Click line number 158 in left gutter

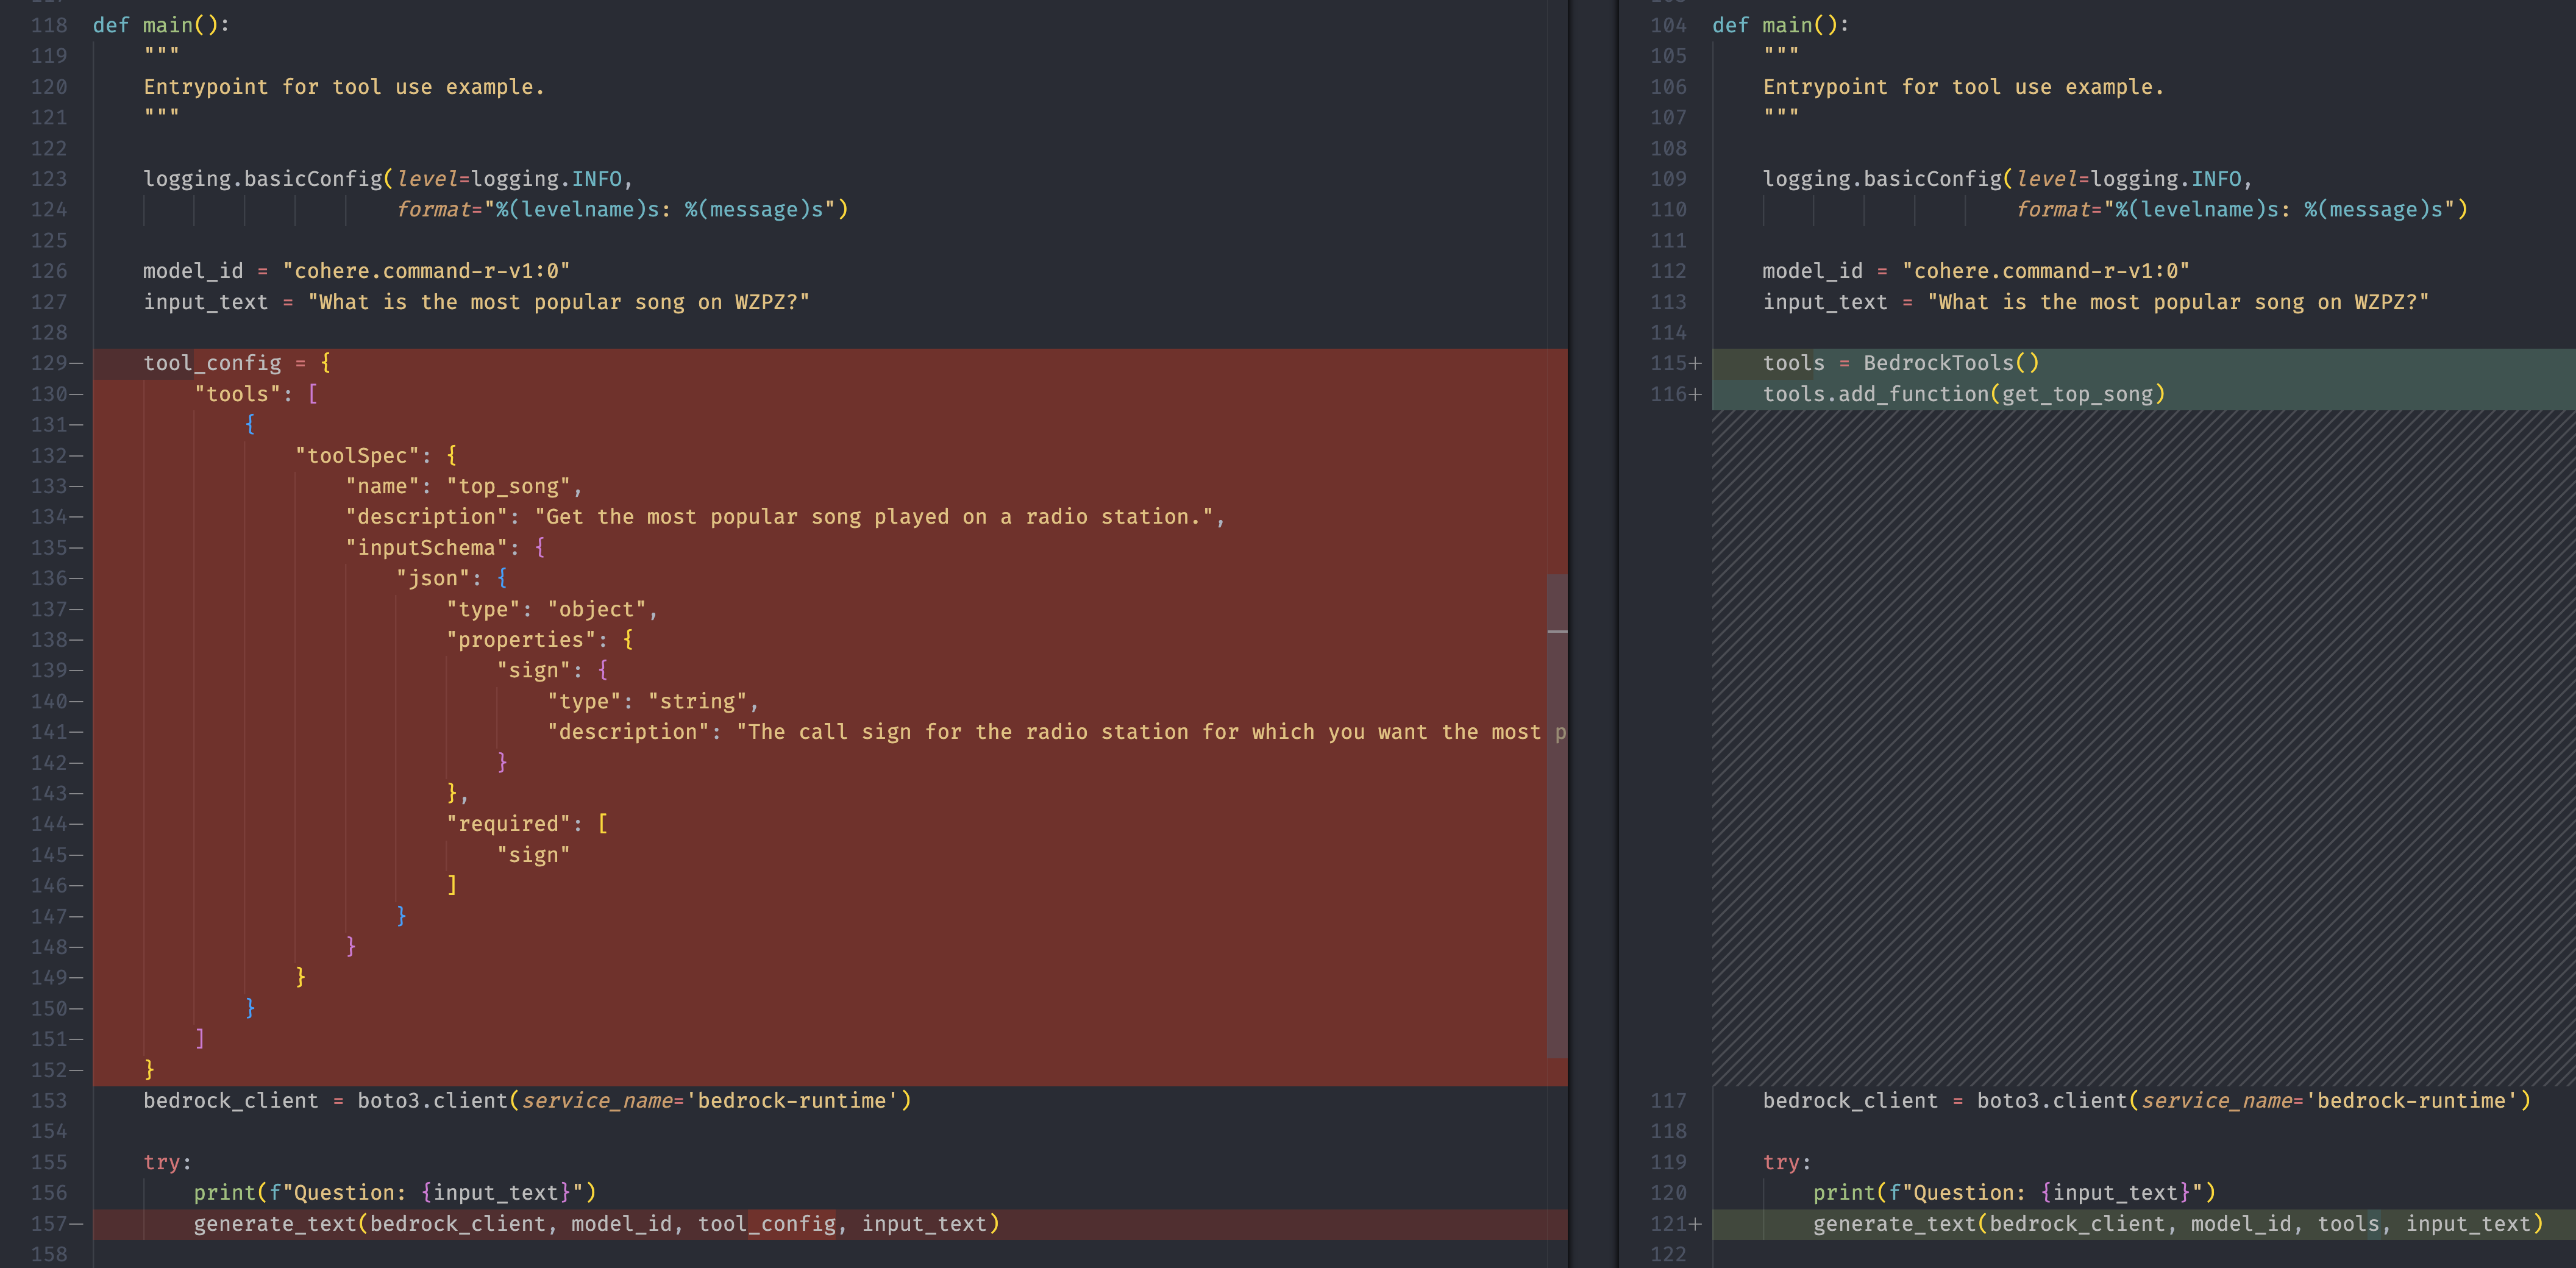49,1254
